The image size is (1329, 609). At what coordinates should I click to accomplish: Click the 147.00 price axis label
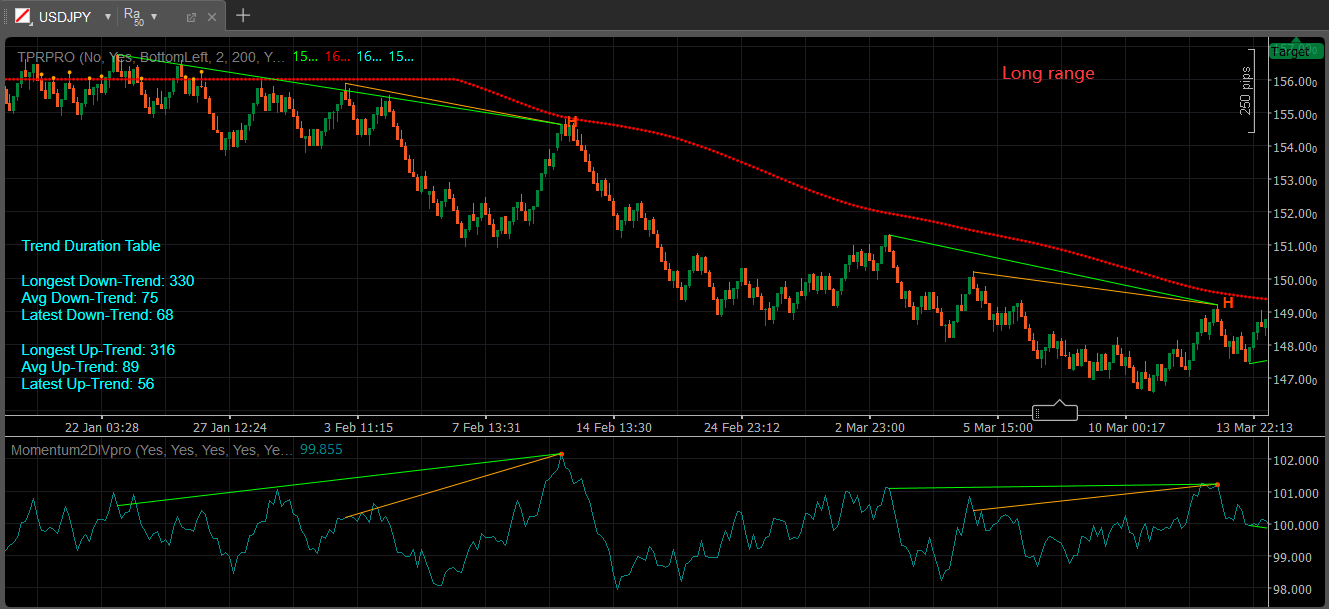[x=1297, y=379]
